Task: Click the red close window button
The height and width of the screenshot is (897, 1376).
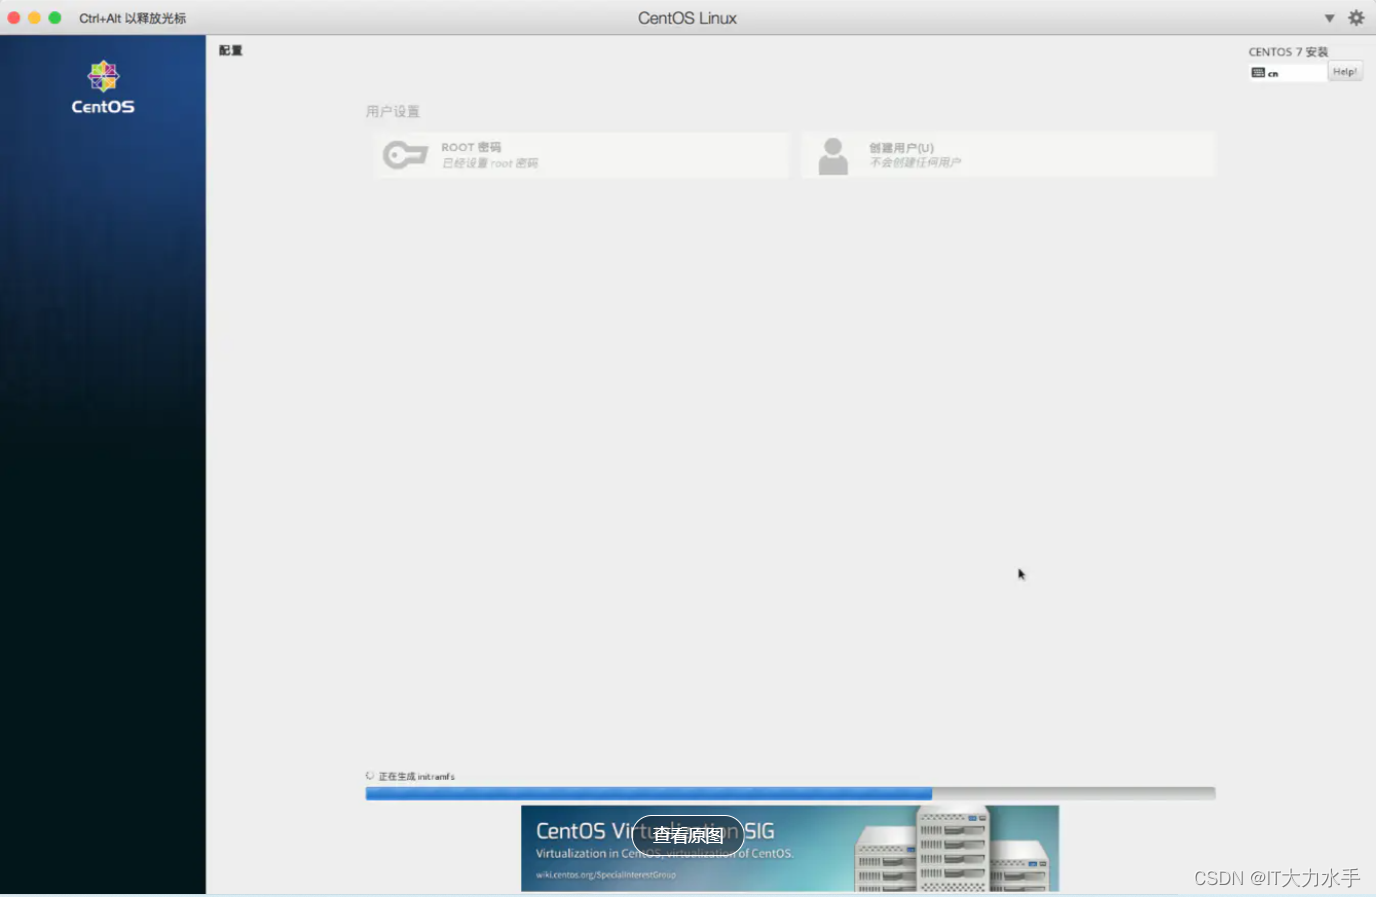Action: tap(14, 18)
